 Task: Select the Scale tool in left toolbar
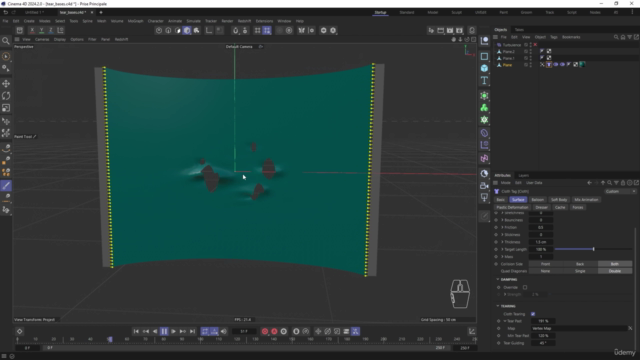pos(6,108)
